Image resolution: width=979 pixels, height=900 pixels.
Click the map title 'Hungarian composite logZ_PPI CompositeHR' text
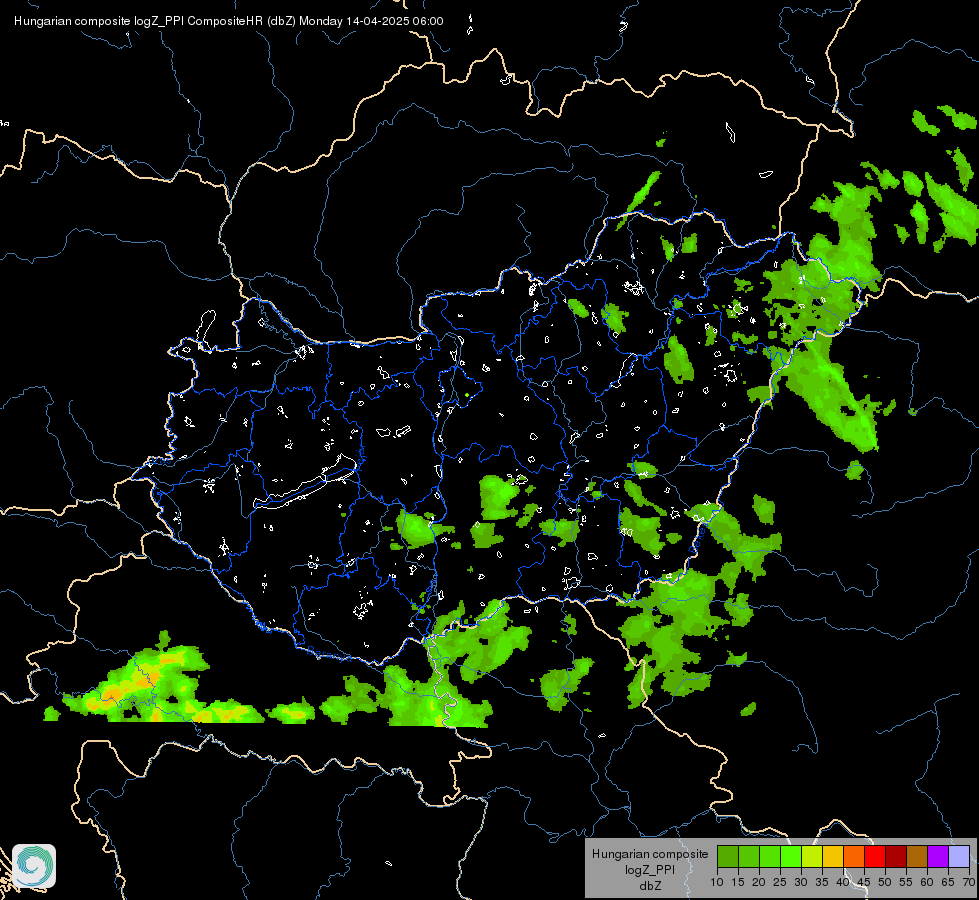click(x=139, y=21)
